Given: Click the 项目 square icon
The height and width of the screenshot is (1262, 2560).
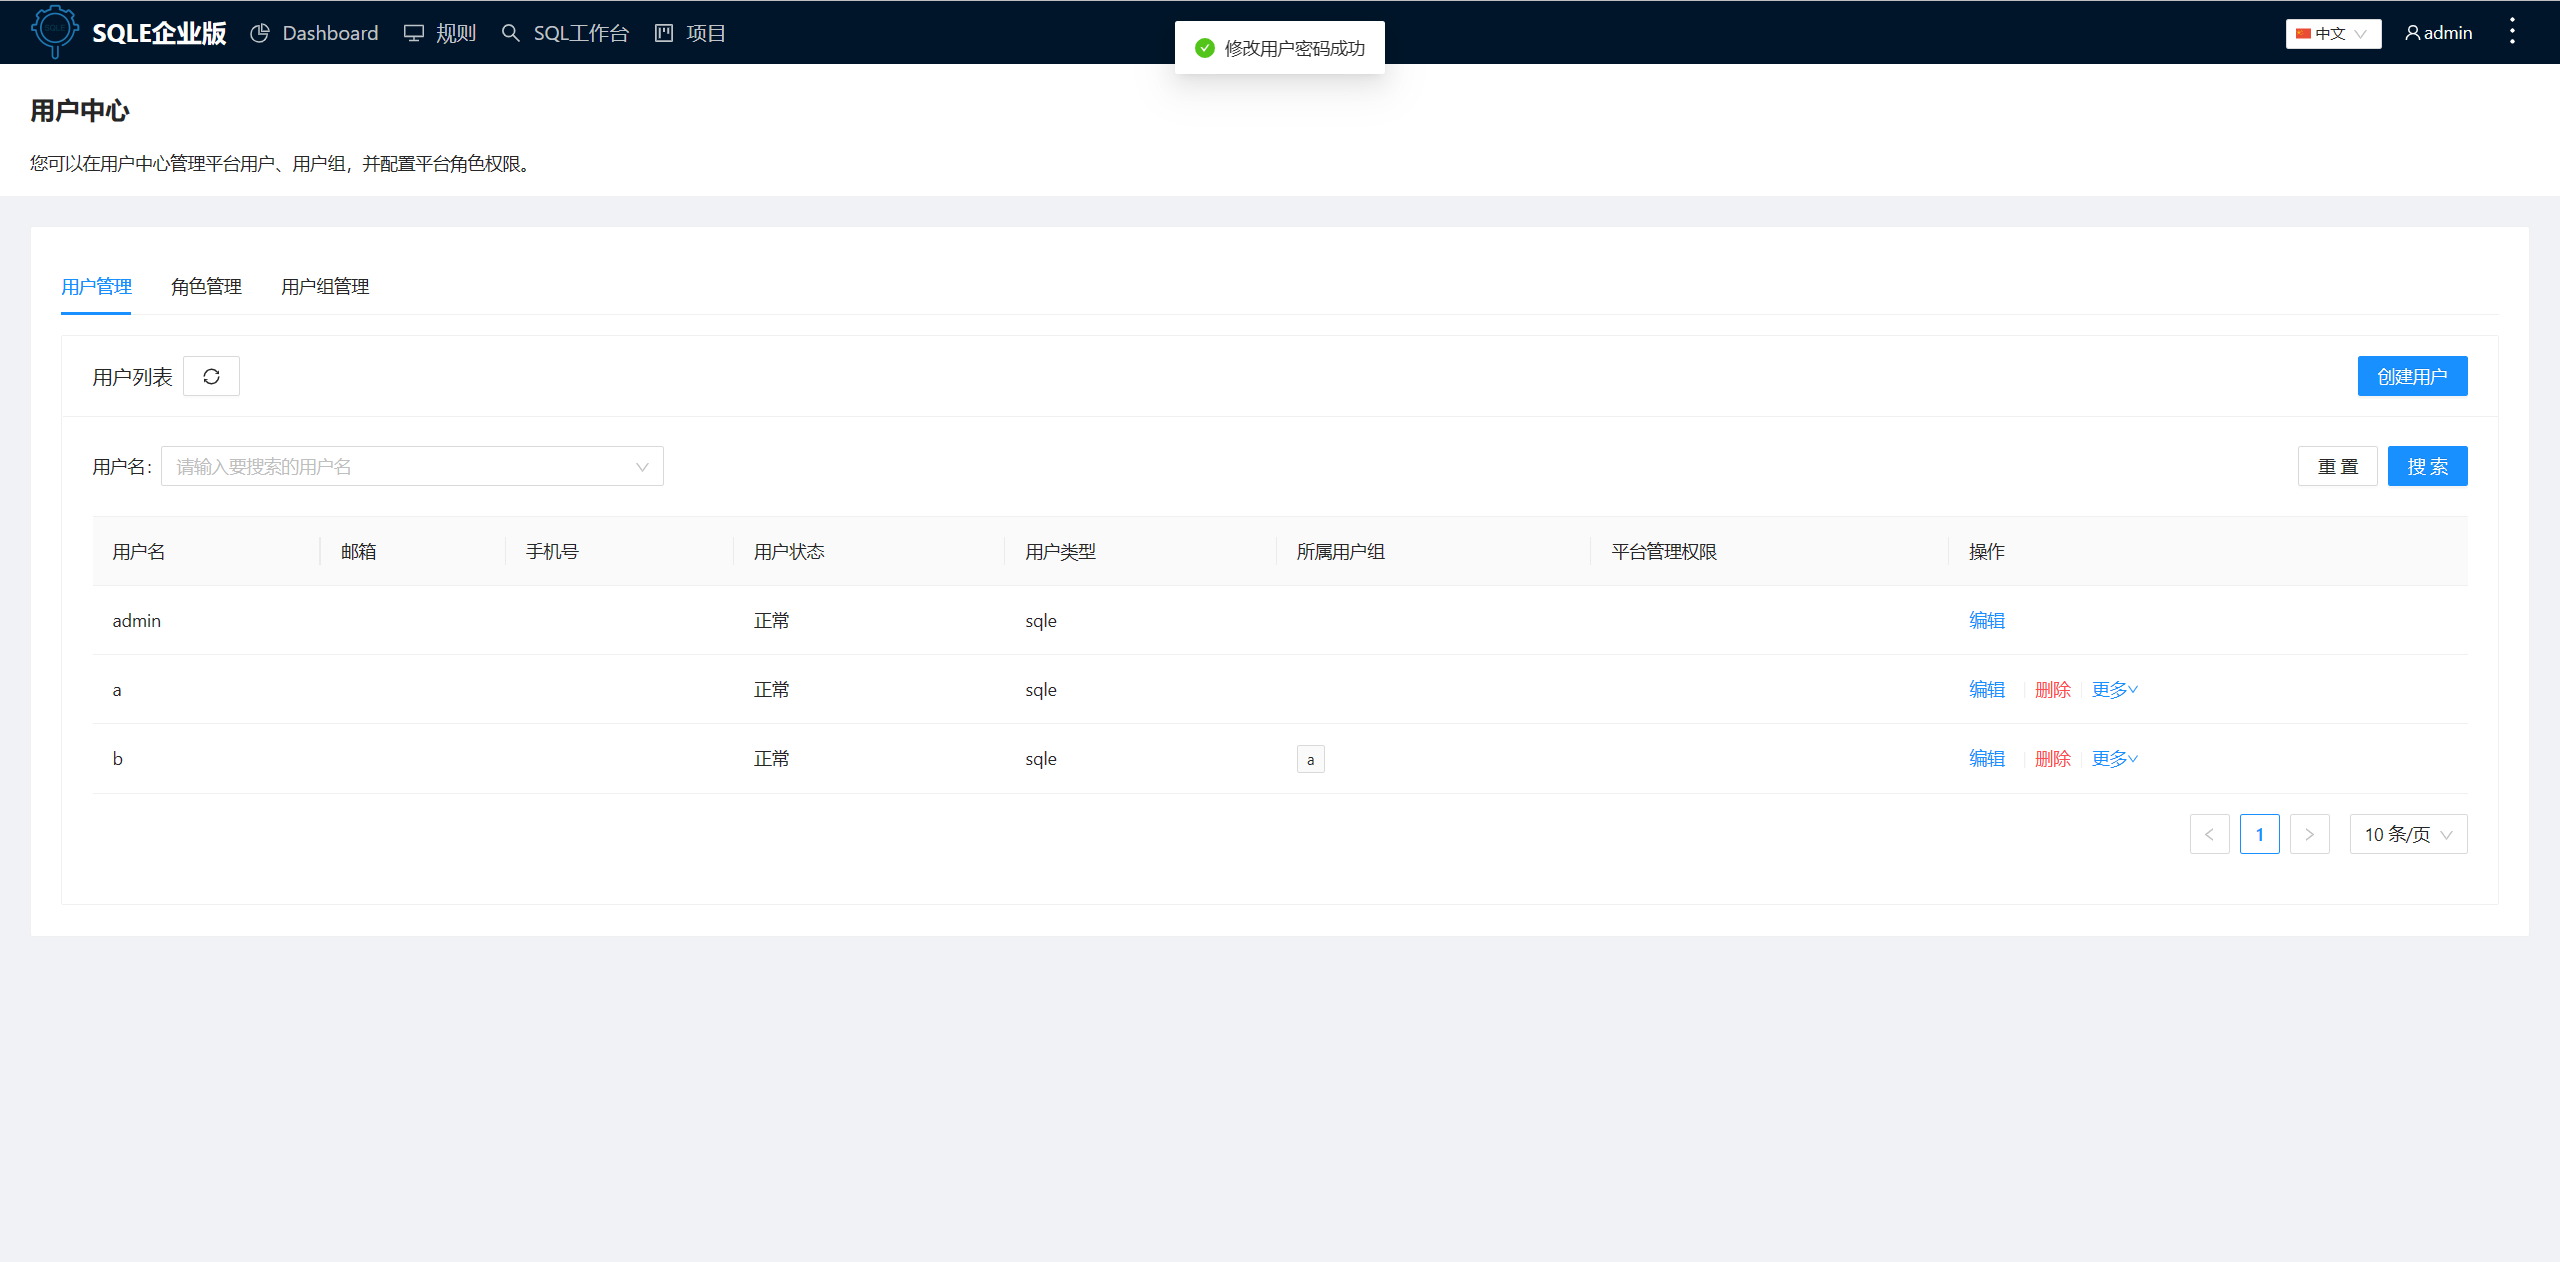Looking at the screenshot, I should pos(662,33).
